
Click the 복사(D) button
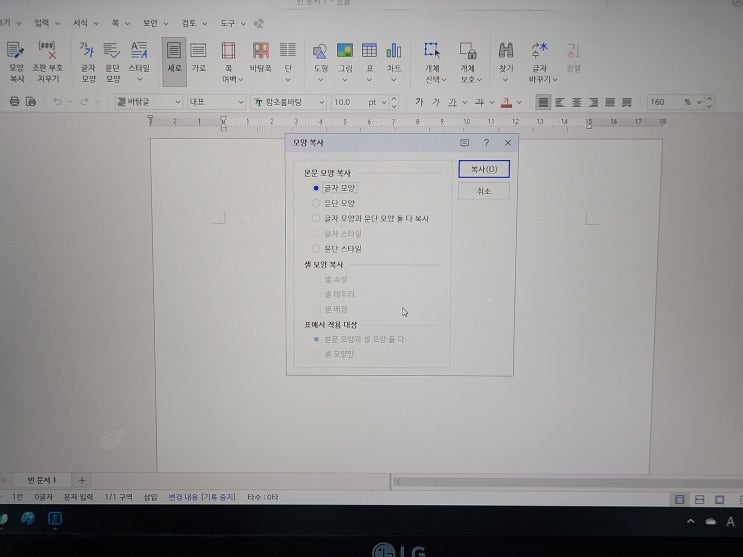[x=484, y=169]
